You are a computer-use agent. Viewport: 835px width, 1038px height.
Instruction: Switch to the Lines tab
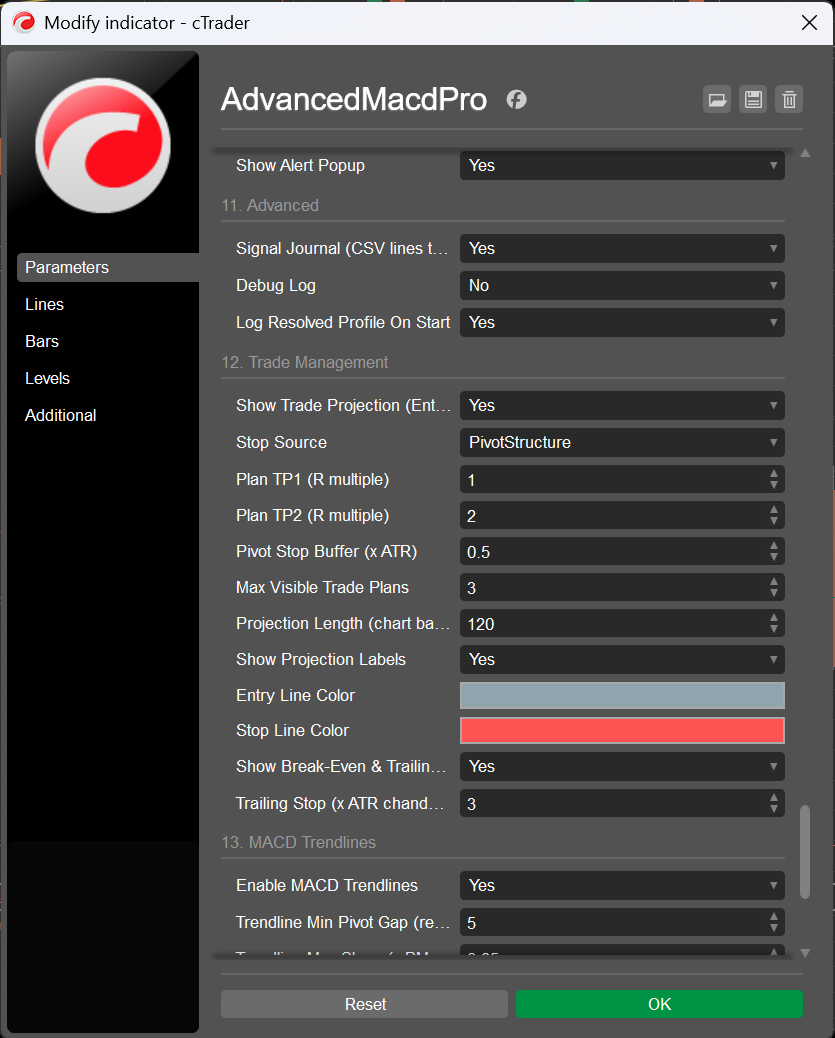(x=44, y=305)
